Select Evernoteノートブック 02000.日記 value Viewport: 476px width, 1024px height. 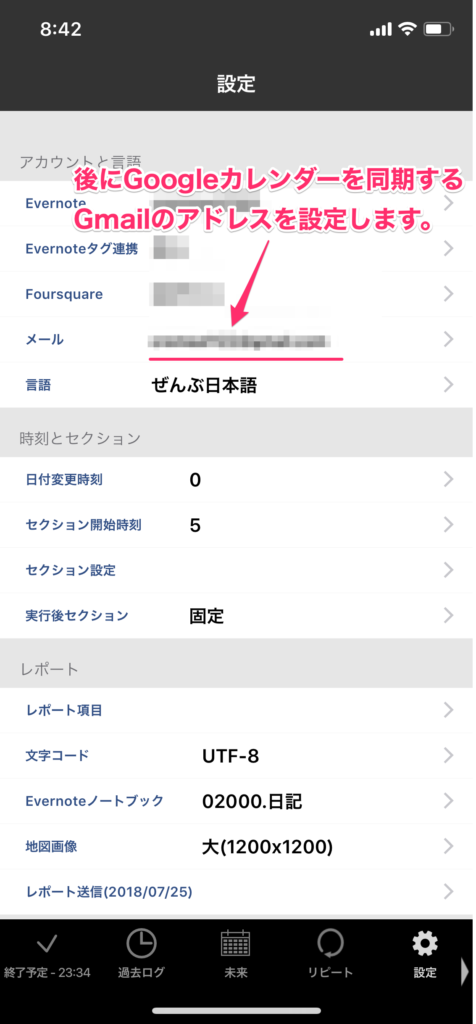[252, 801]
